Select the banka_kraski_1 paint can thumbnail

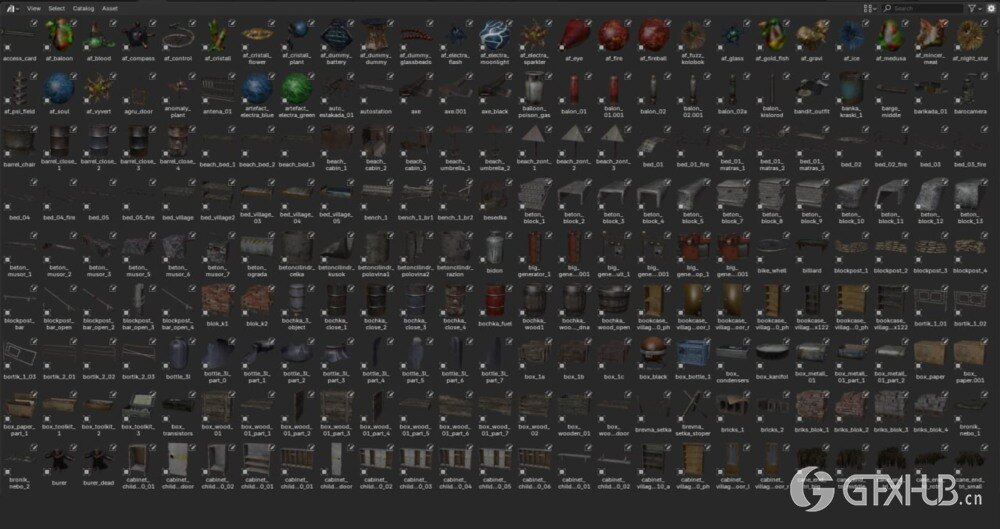coord(851,88)
